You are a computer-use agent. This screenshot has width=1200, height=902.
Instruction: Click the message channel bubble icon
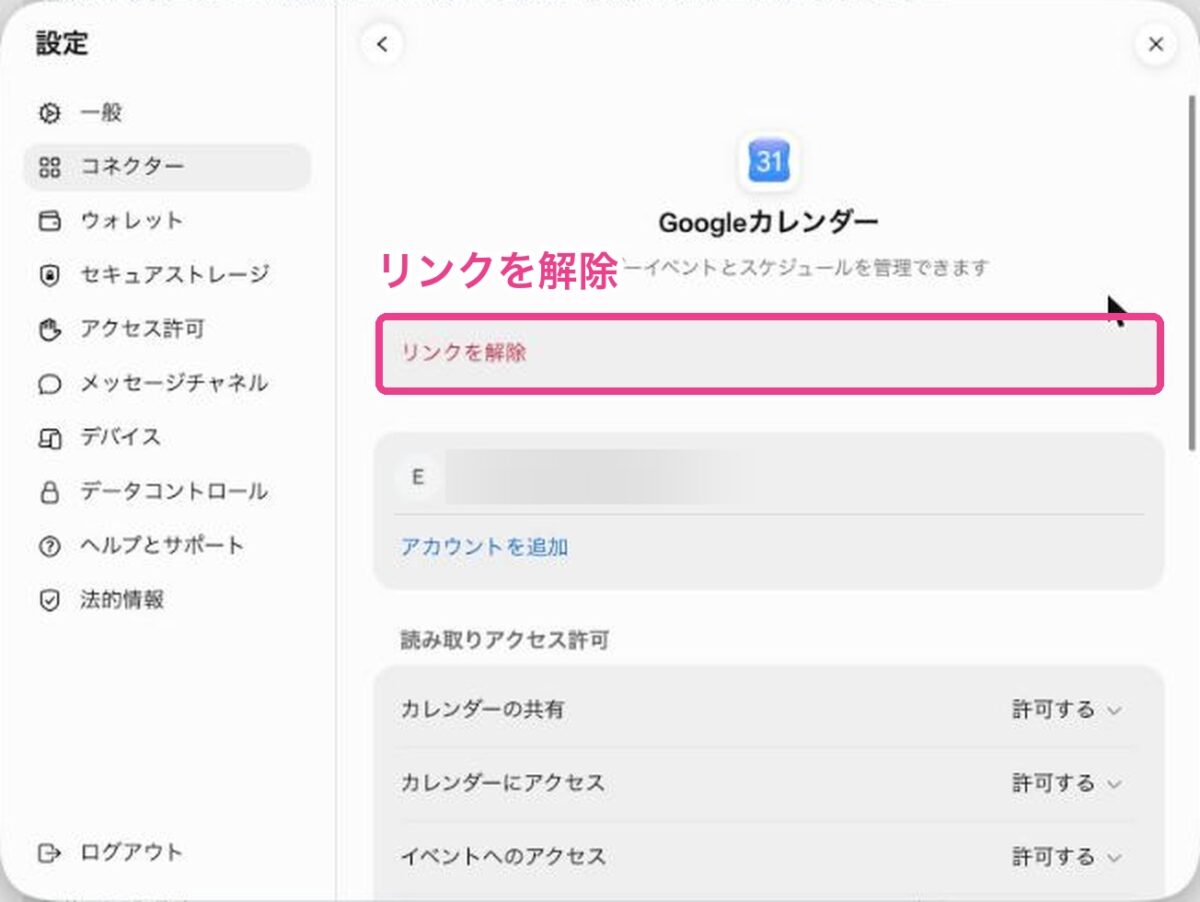pyautogui.click(x=49, y=384)
